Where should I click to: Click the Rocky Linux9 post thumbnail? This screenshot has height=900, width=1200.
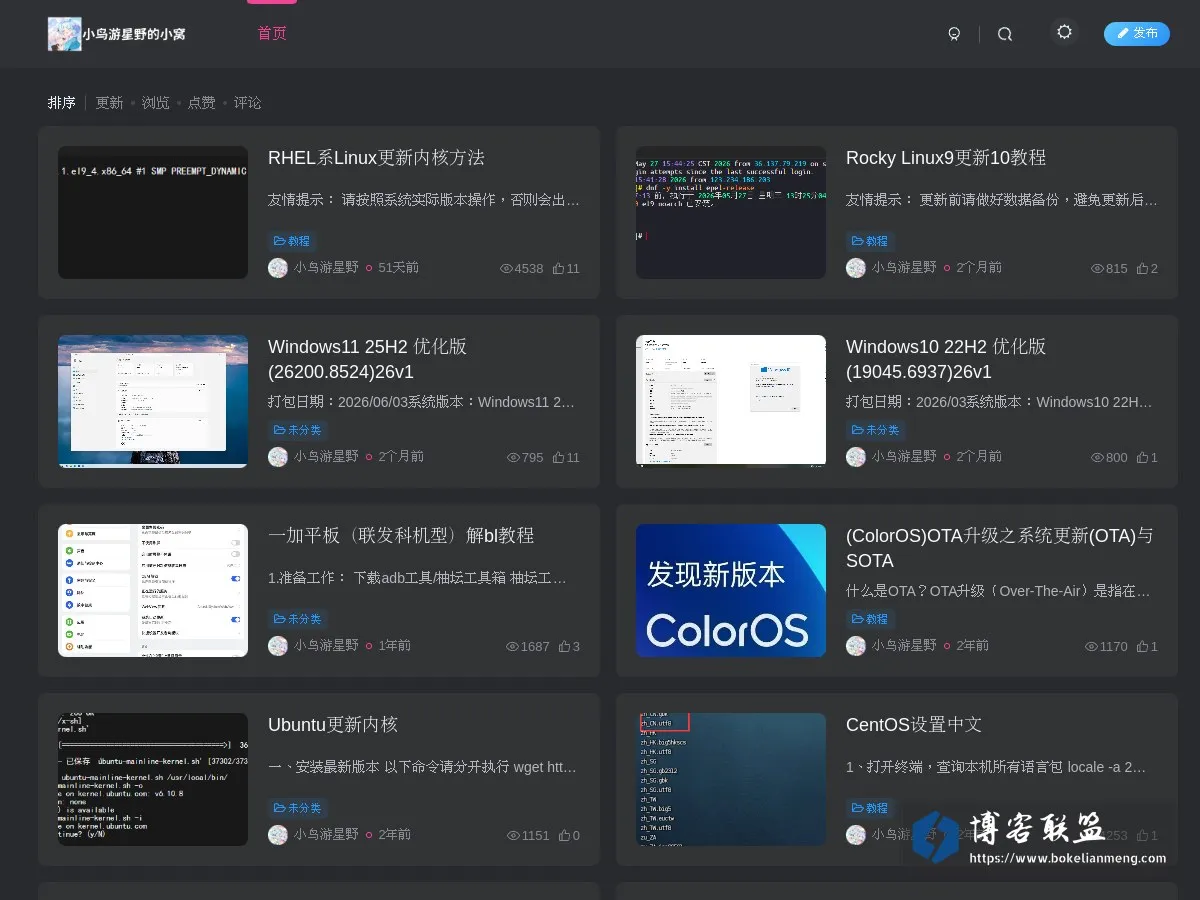pyautogui.click(x=731, y=212)
